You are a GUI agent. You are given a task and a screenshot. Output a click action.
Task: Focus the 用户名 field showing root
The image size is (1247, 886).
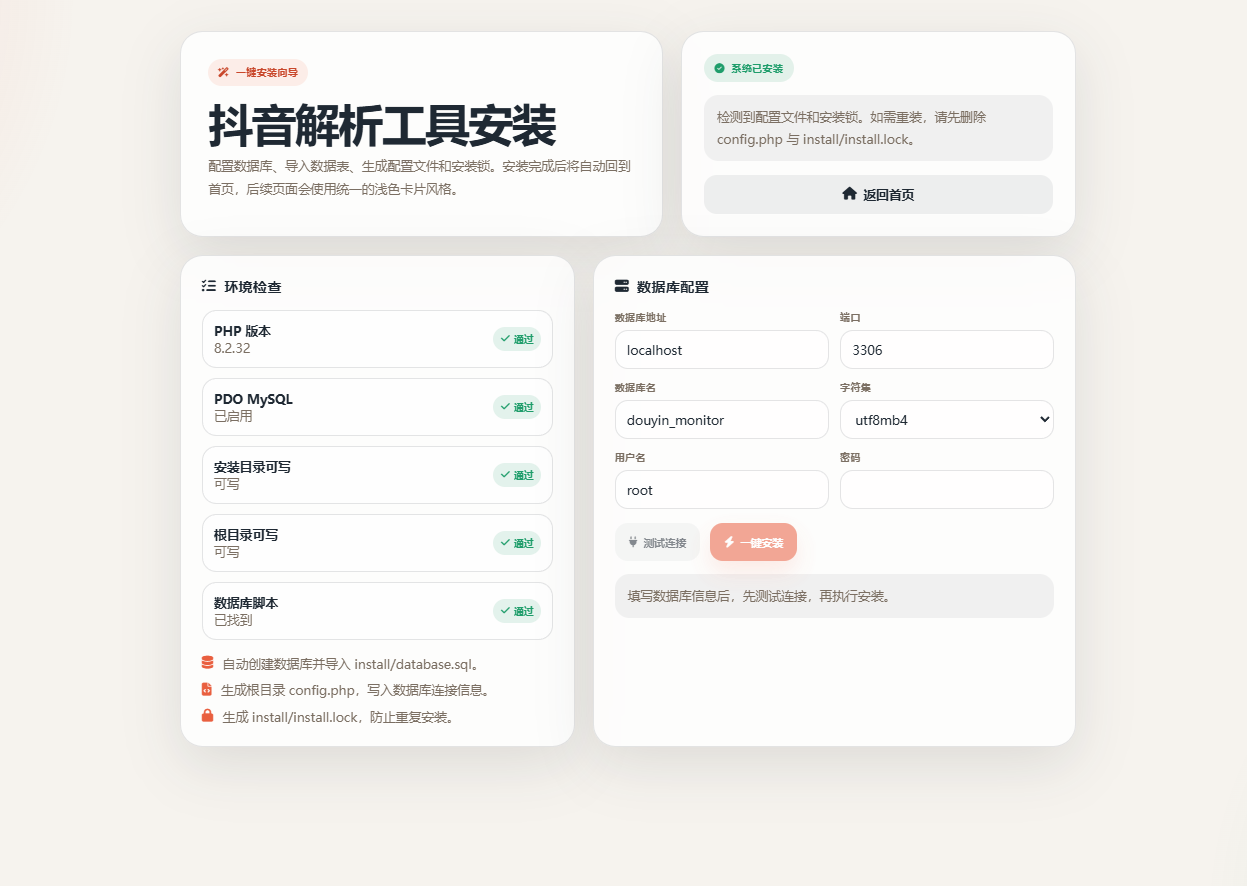click(722, 490)
